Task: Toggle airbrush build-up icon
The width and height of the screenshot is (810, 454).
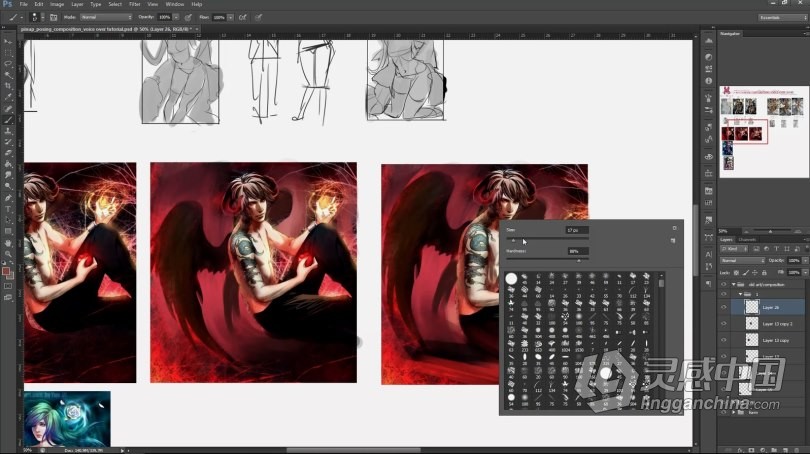Action: (243, 17)
